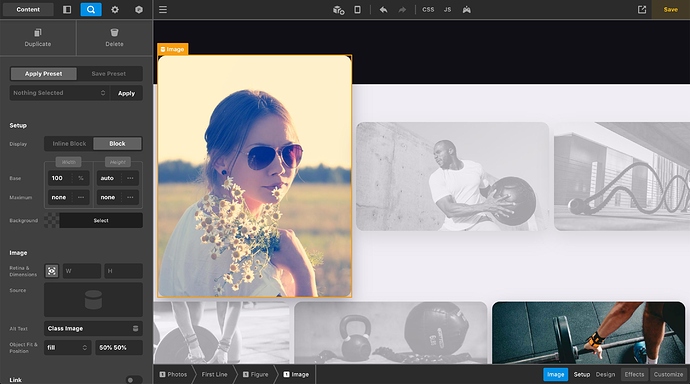Select the kettlebell photo
Viewport: 690px width, 384px height.
[x=391, y=333]
